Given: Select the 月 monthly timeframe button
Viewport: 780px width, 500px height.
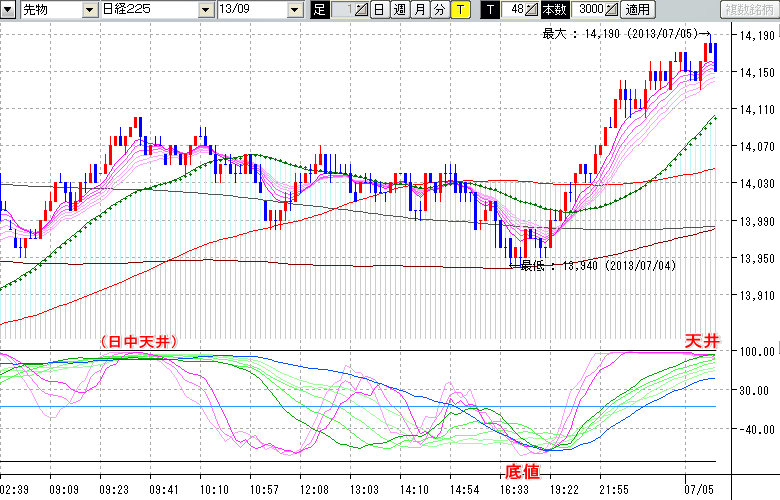Looking at the screenshot, I should pos(419,10).
